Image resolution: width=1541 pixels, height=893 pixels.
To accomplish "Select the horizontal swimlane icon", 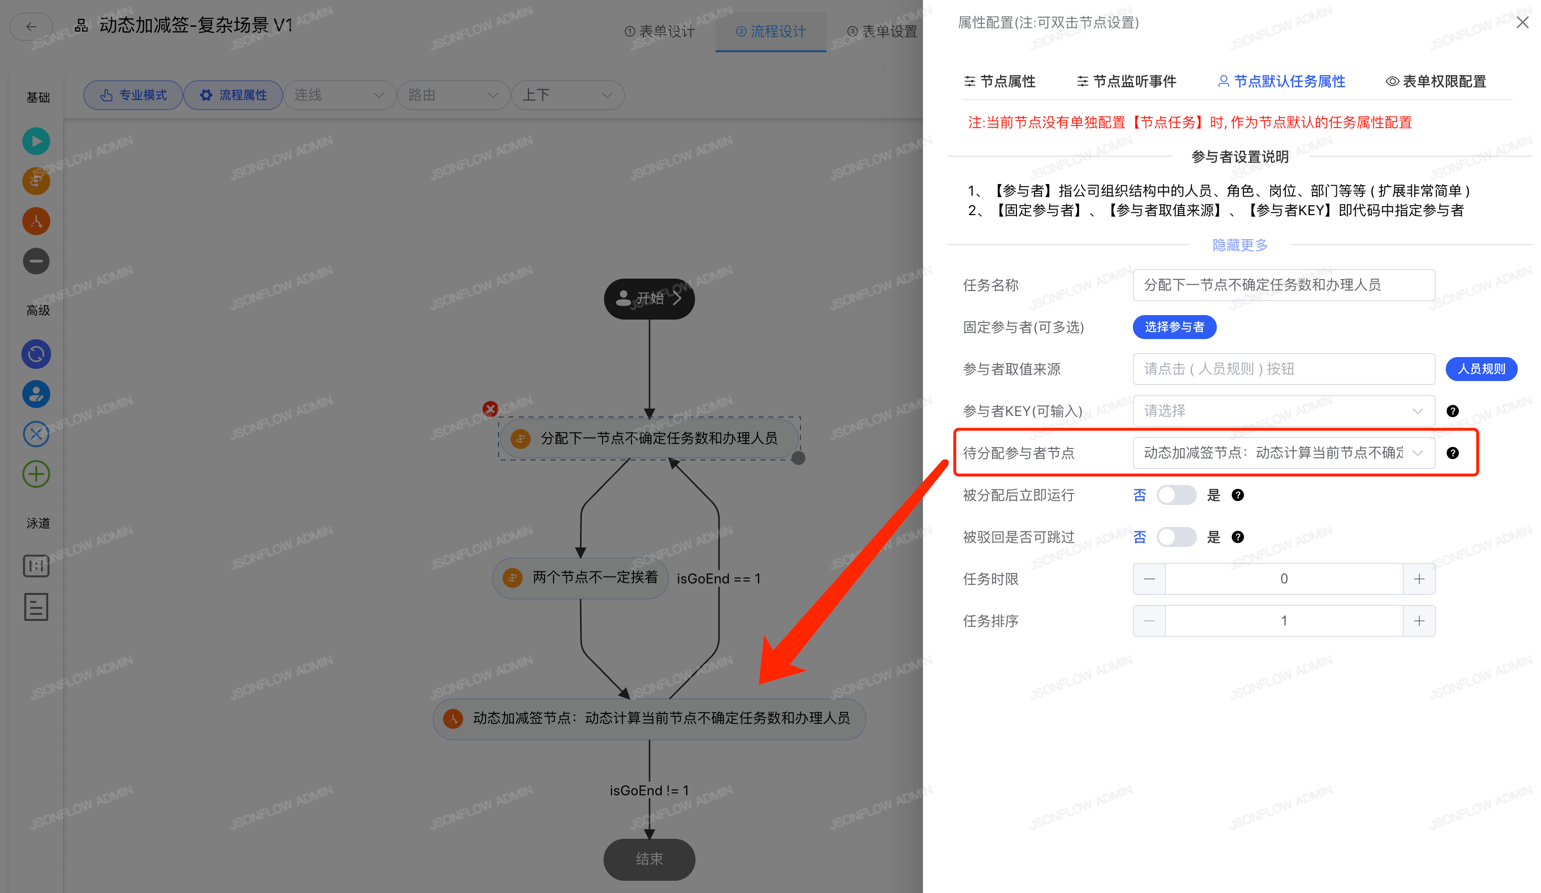I will tap(36, 607).
